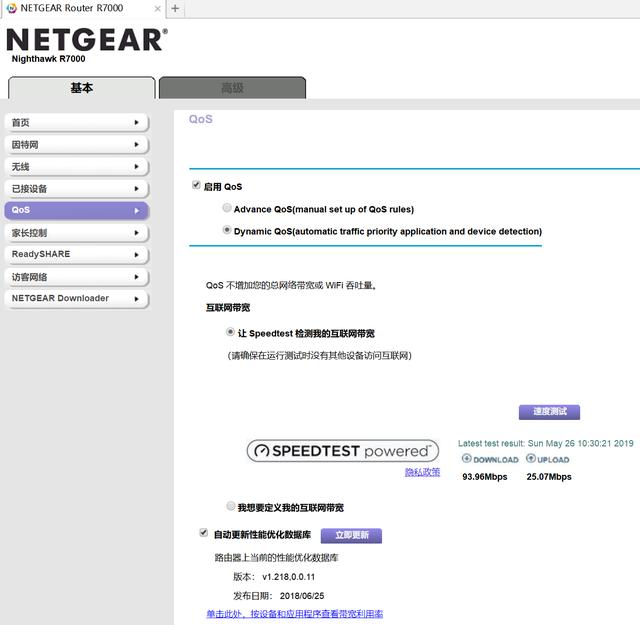Click the QoS page heading
Viewport: 640px width, 625px height.
[200, 119]
